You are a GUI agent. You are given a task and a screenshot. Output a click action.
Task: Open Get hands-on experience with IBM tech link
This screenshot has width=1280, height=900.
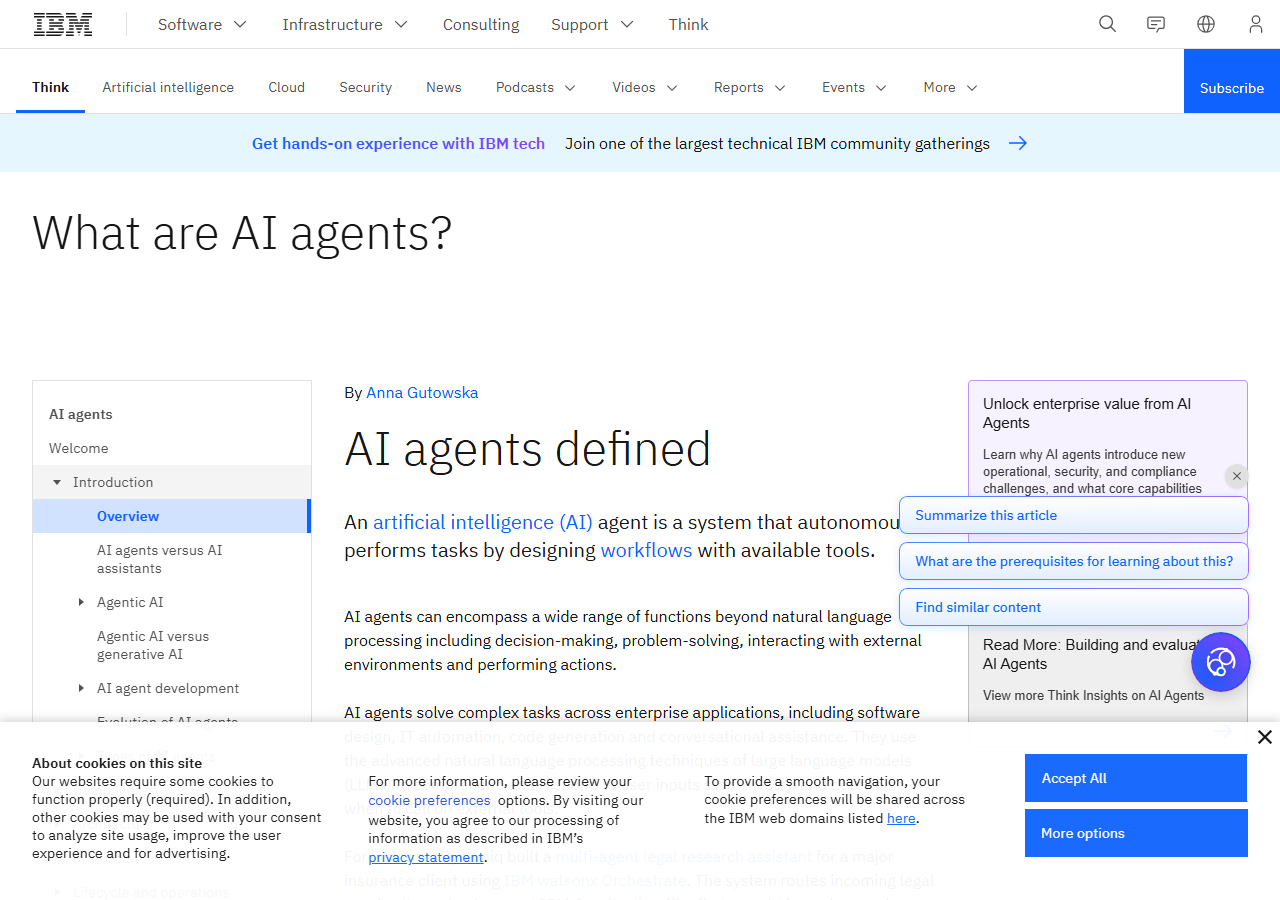[x=398, y=143]
